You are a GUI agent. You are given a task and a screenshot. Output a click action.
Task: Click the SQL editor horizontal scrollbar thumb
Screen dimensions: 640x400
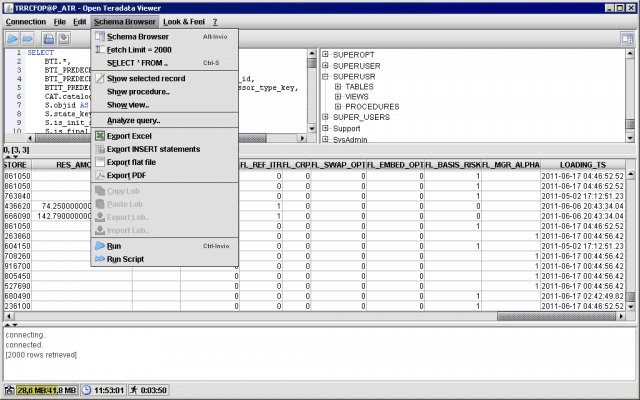click(151, 138)
